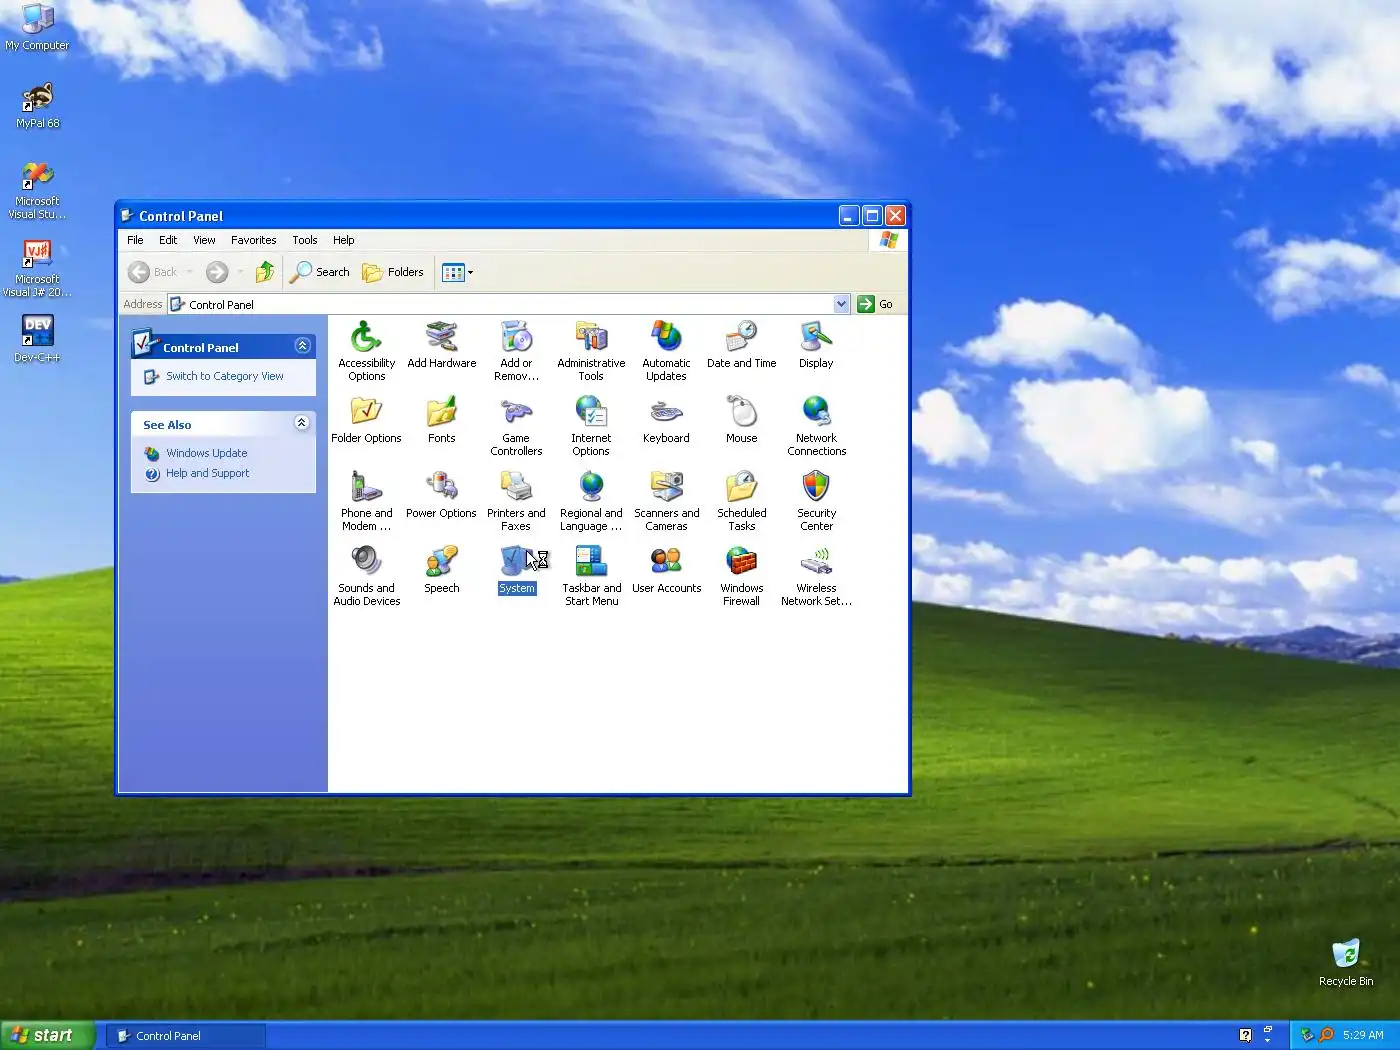Collapse the See Also section
Image resolution: width=1400 pixels, height=1050 pixels.
302,423
